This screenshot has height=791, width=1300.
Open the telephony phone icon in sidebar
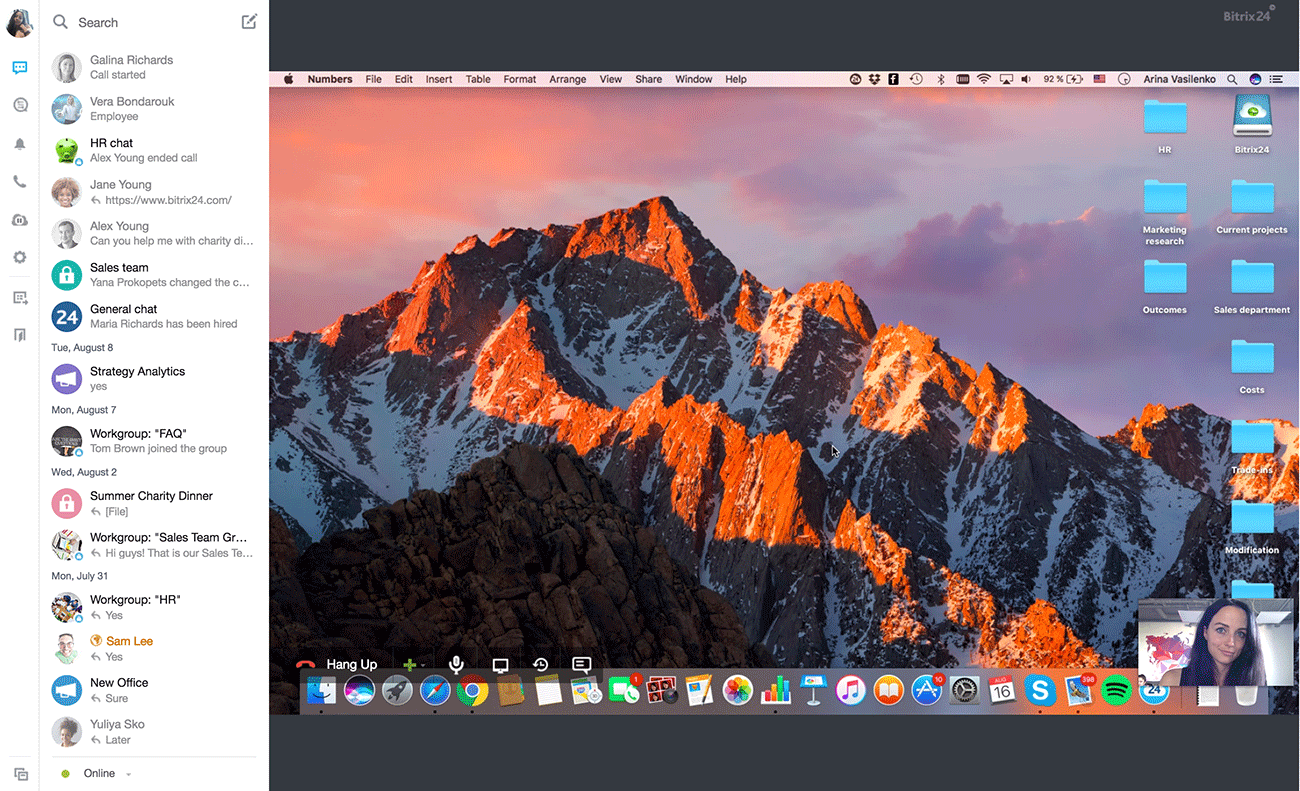click(x=19, y=182)
